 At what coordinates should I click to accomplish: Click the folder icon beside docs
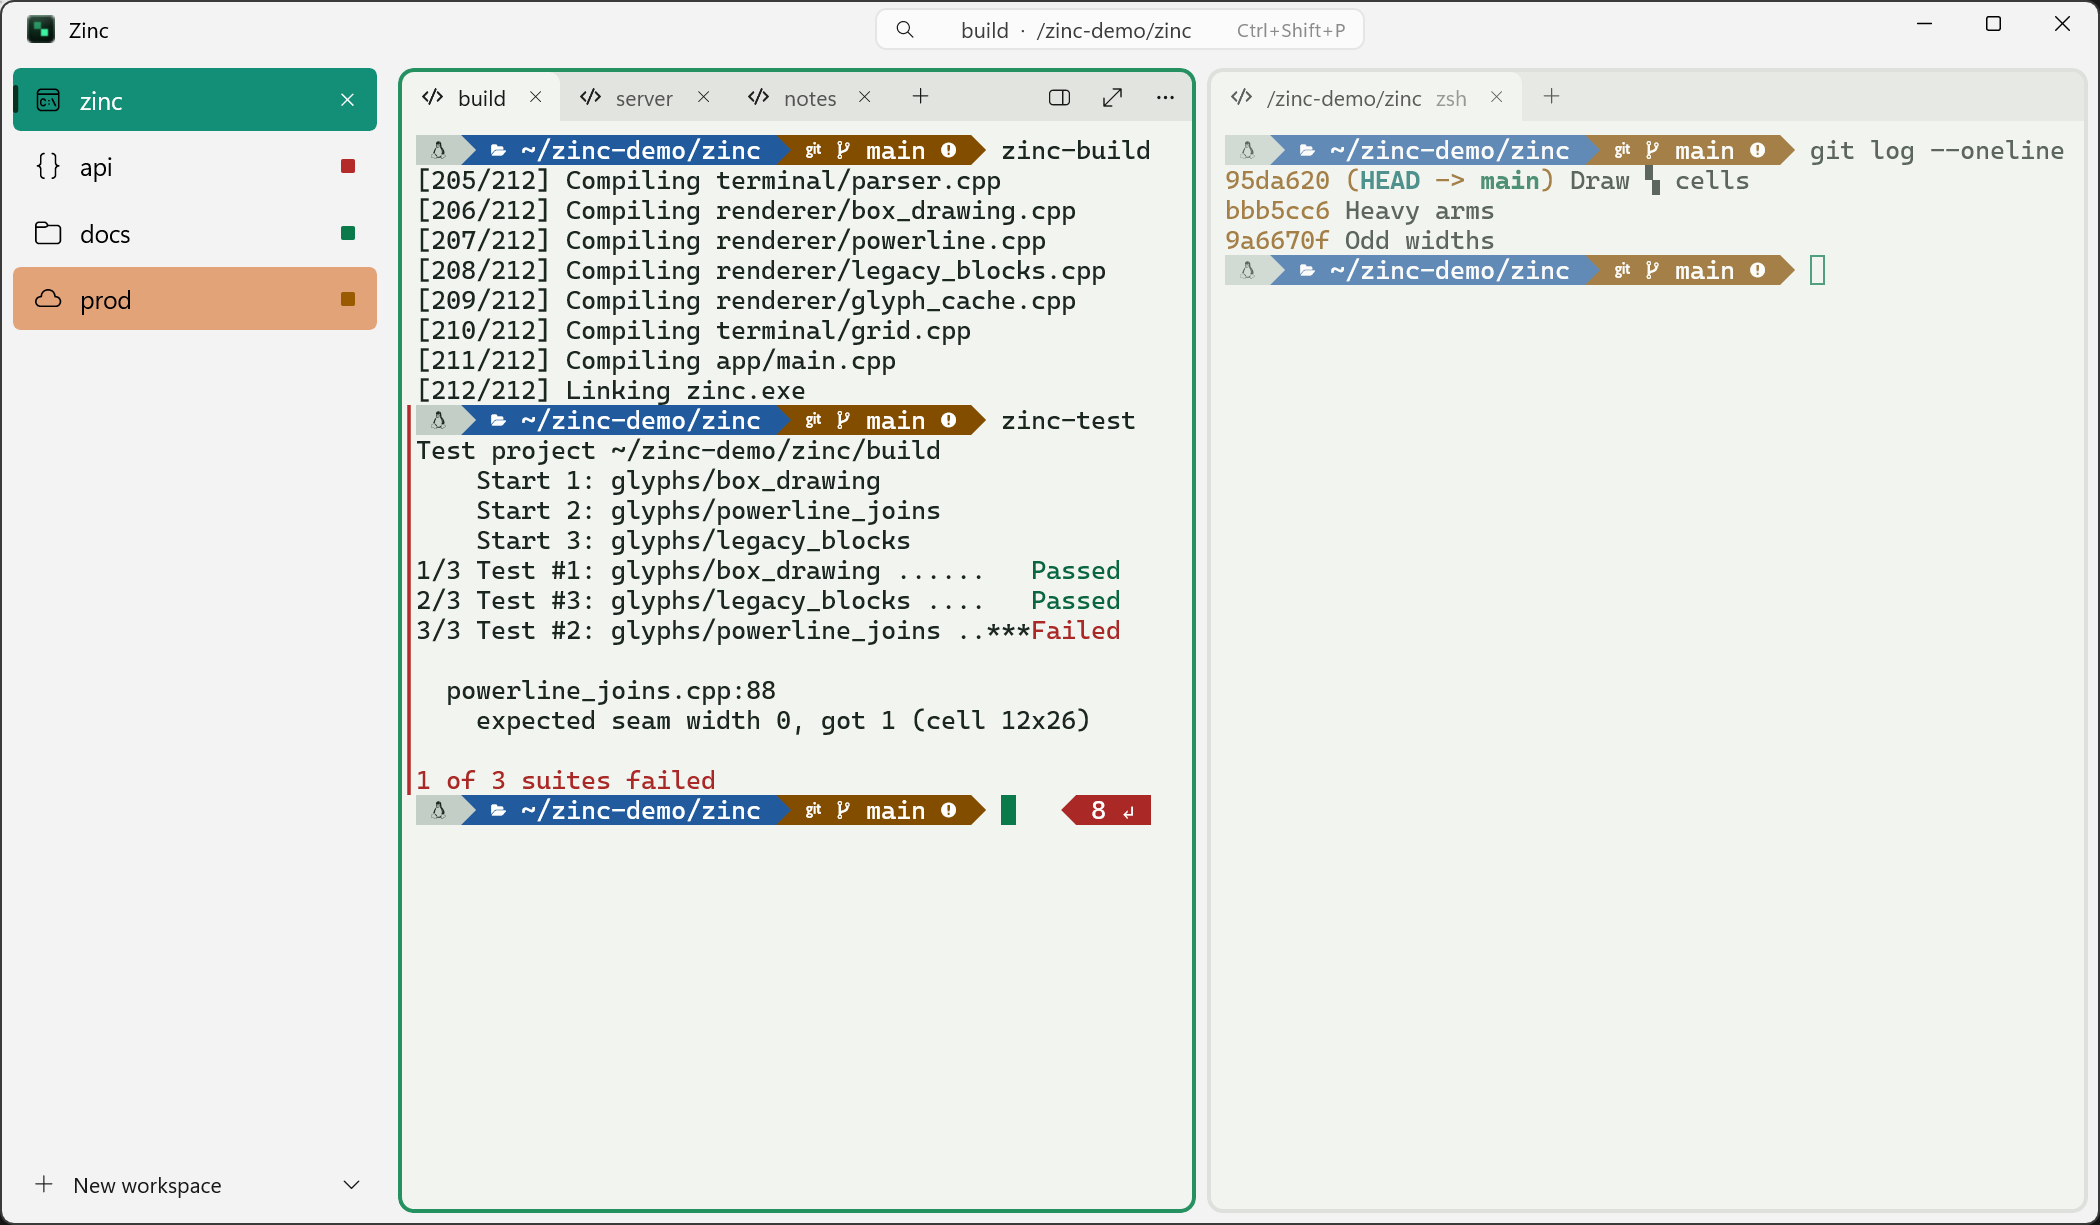click(48, 233)
